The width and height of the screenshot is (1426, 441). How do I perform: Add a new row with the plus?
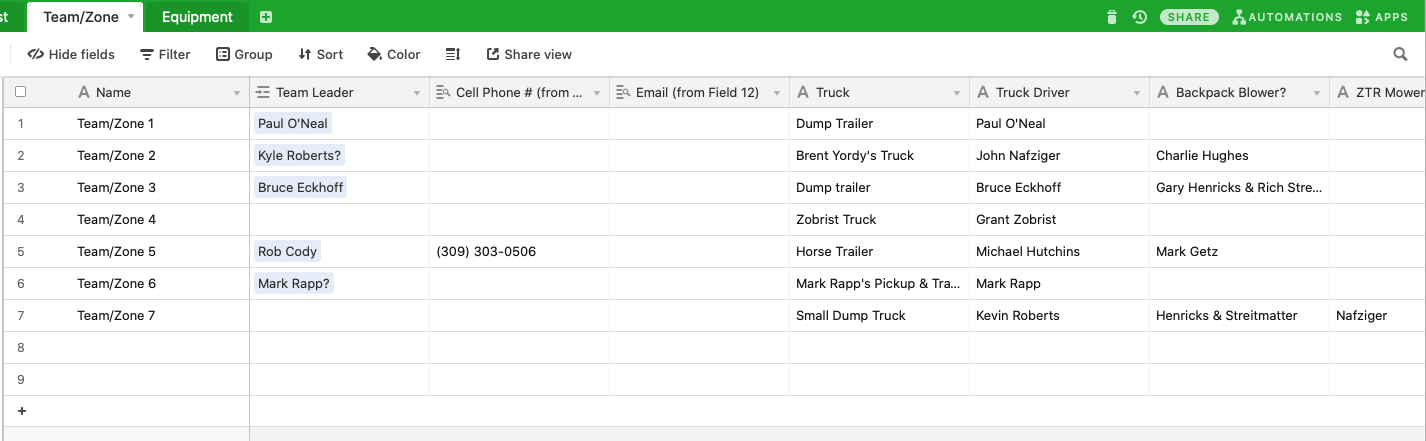coord(21,411)
